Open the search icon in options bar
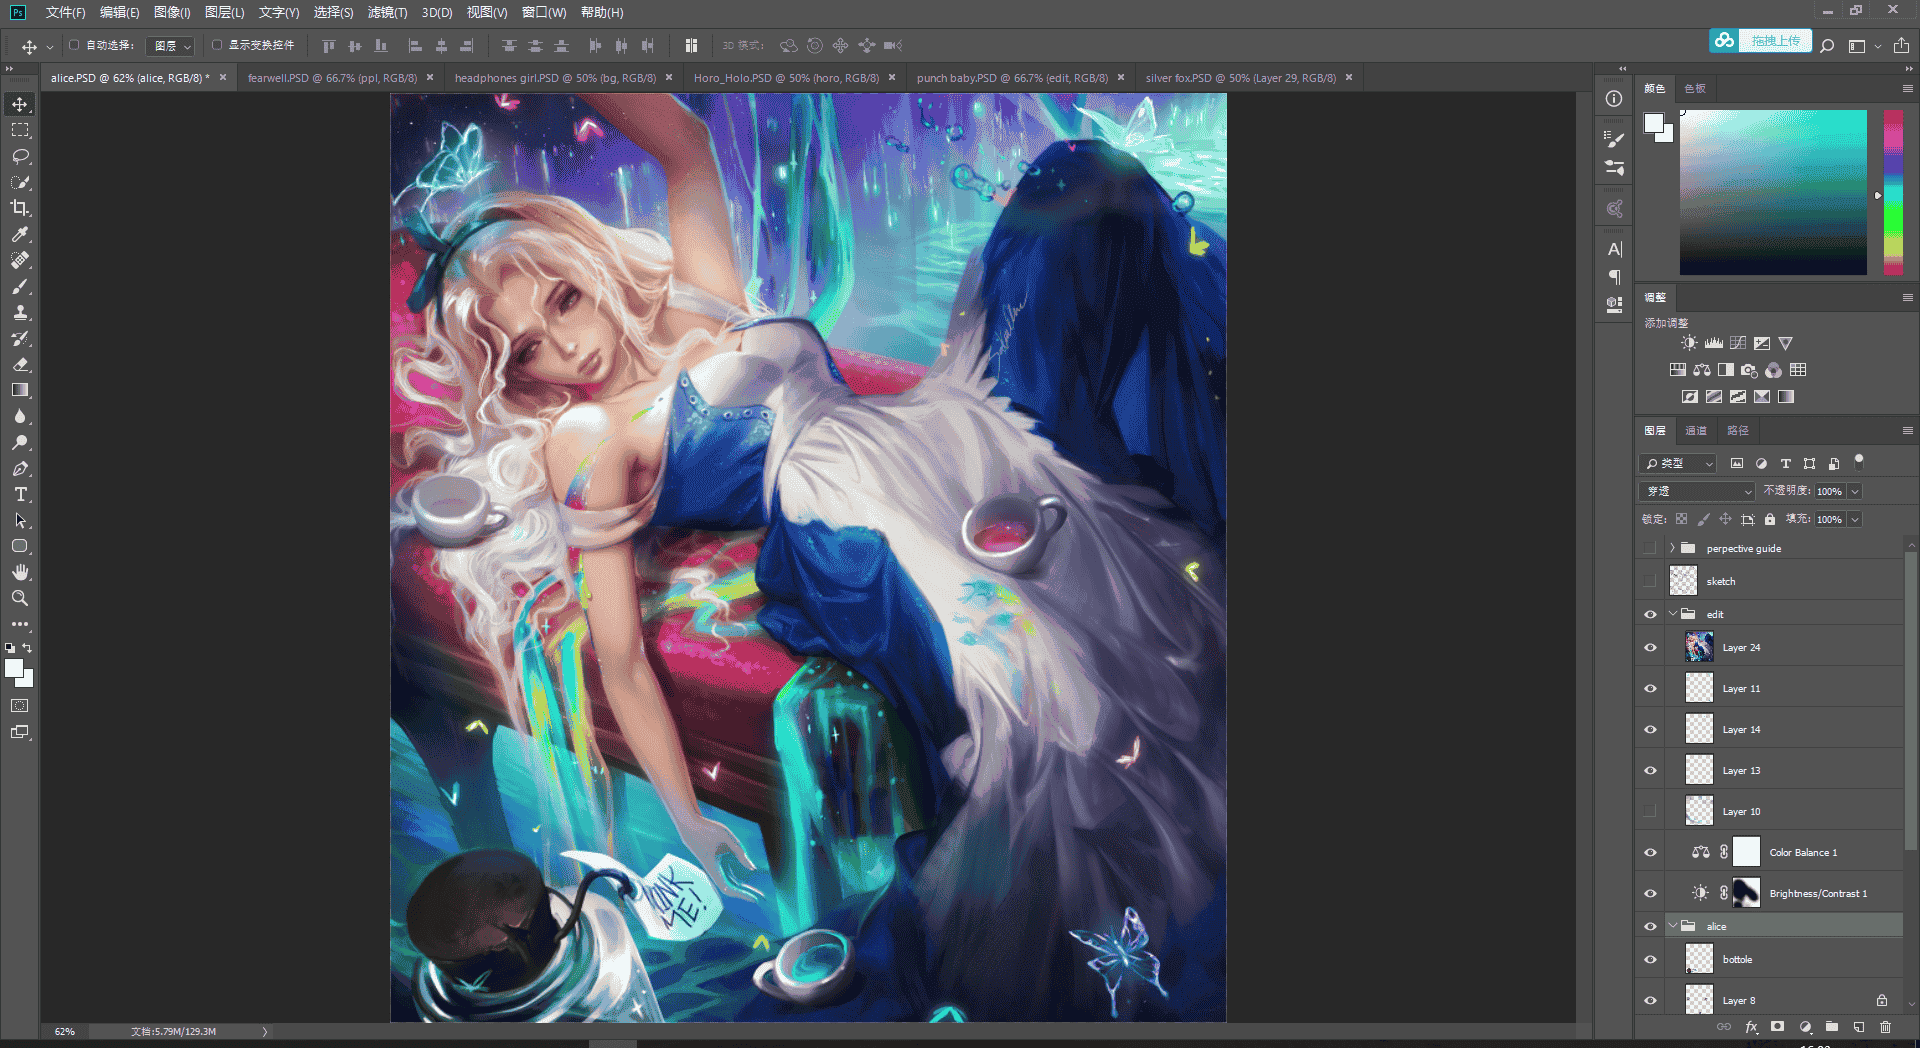This screenshot has width=1920, height=1048. pos(1827,45)
